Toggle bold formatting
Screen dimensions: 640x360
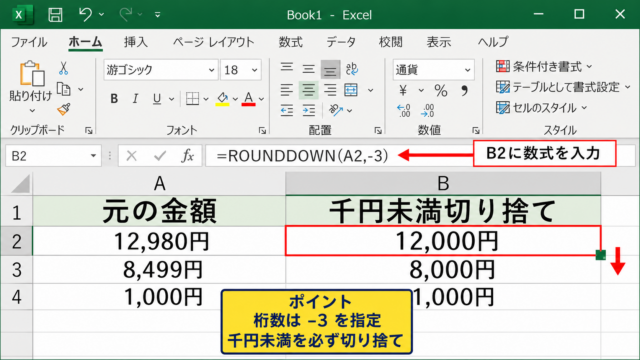114,98
